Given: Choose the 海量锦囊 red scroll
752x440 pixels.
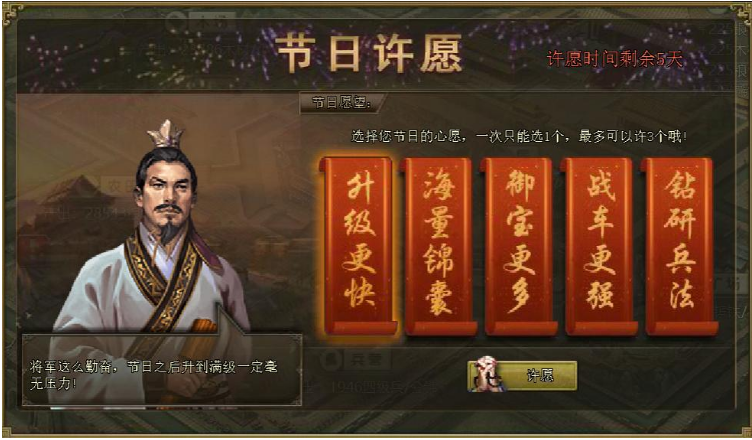Looking at the screenshot, I should 439,246.
